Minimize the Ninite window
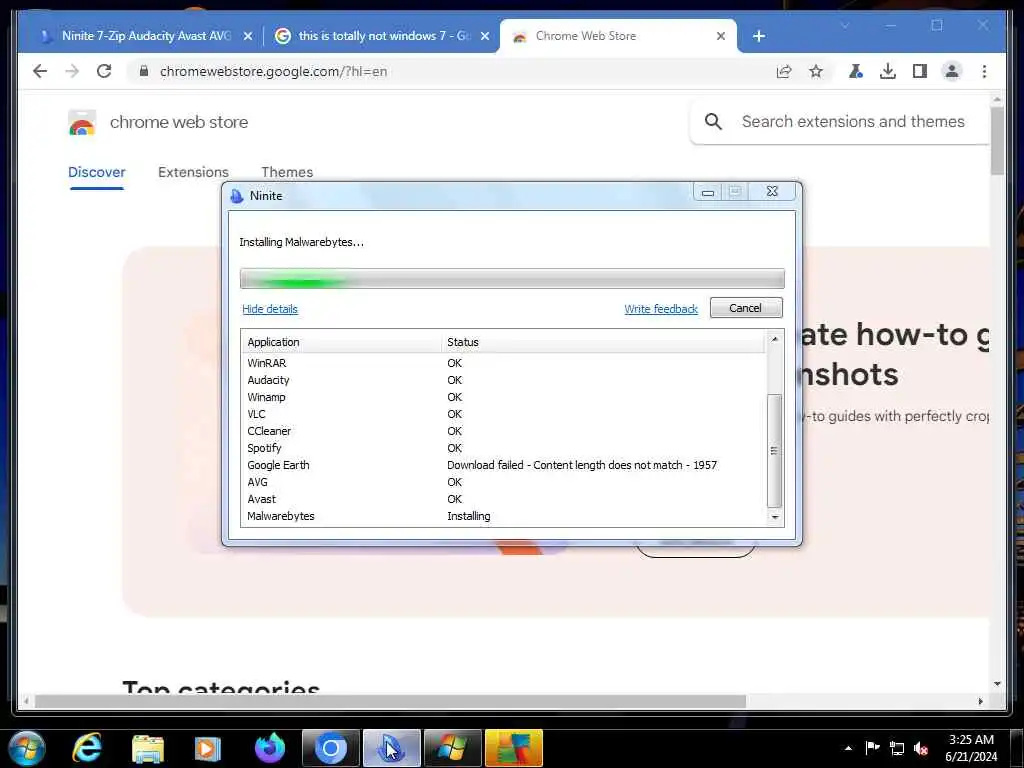Viewport: 1024px width, 768px height. [708, 193]
